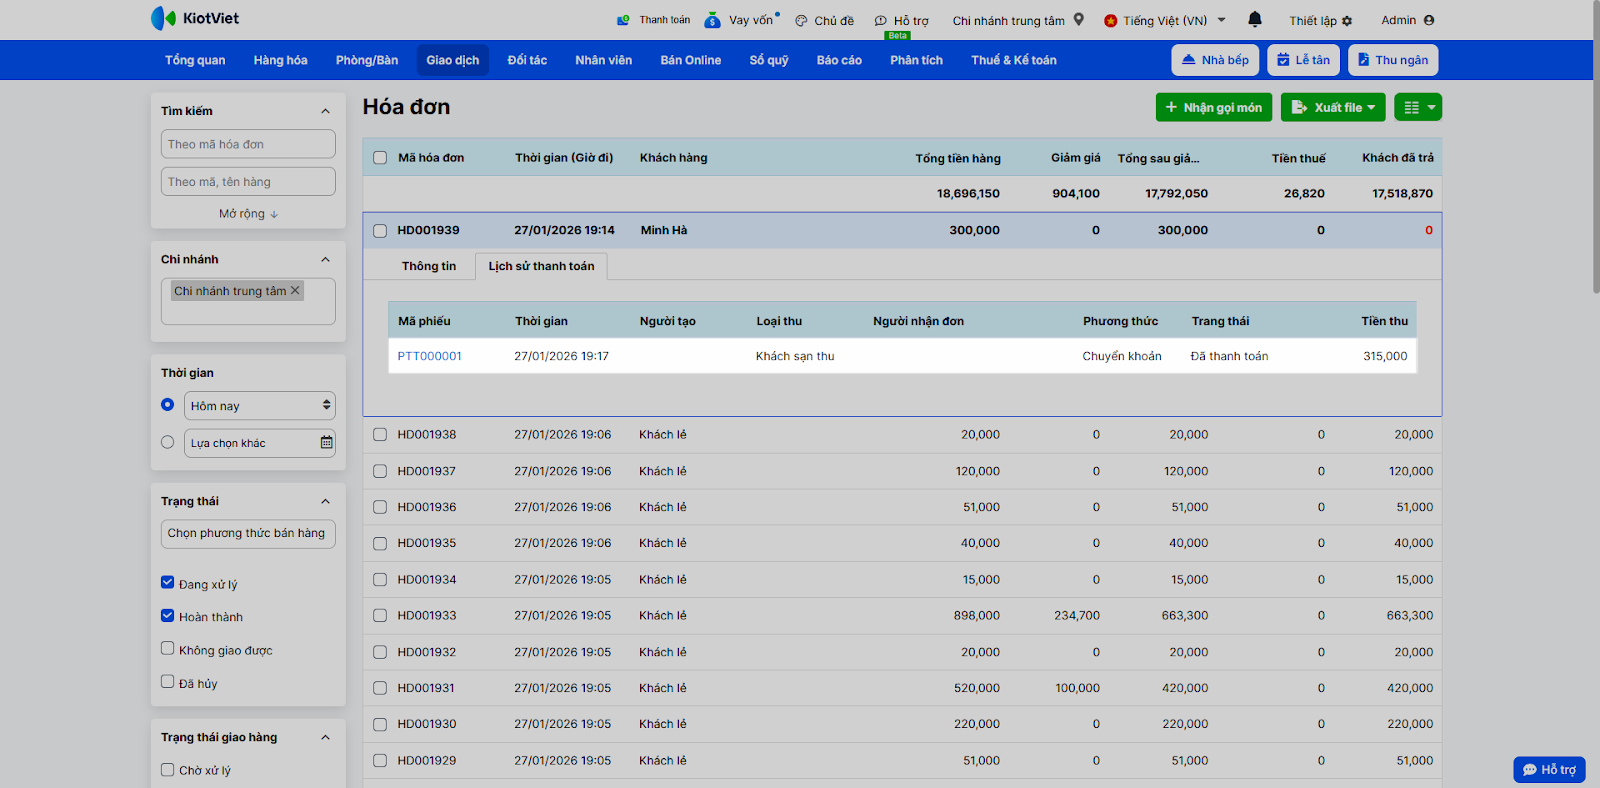1600x788 pixels.
Task: Click the calendar icon in Lựa chọn khác
Action: coord(326,442)
